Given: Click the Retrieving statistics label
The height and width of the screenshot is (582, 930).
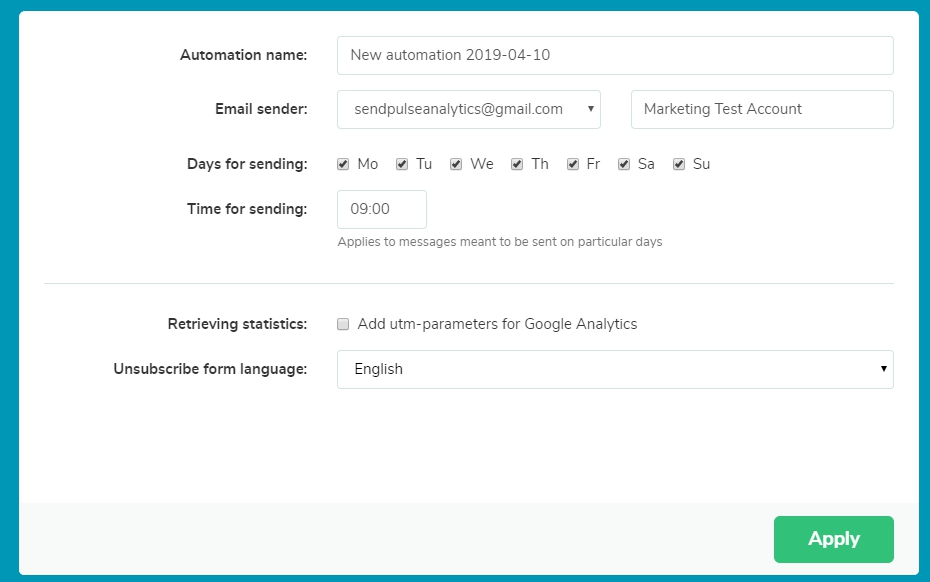Looking at the screenshot, I should tap(238, 324).
